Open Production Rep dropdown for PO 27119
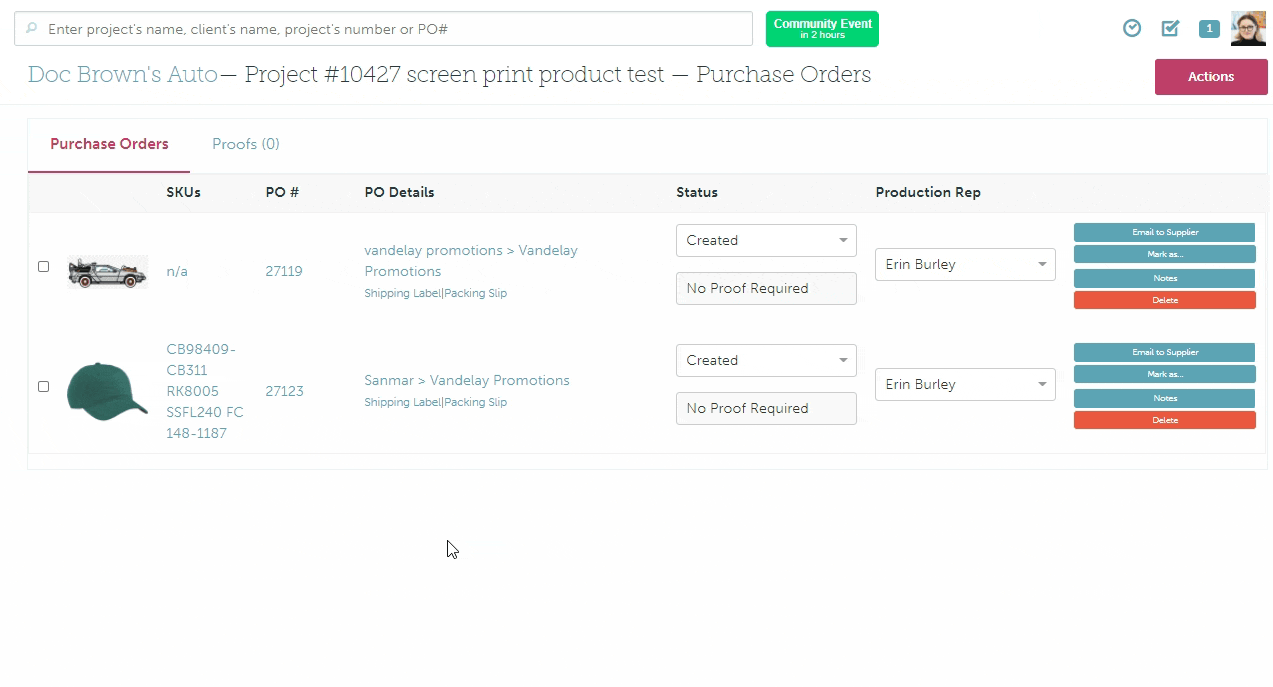 coord(965,265)
